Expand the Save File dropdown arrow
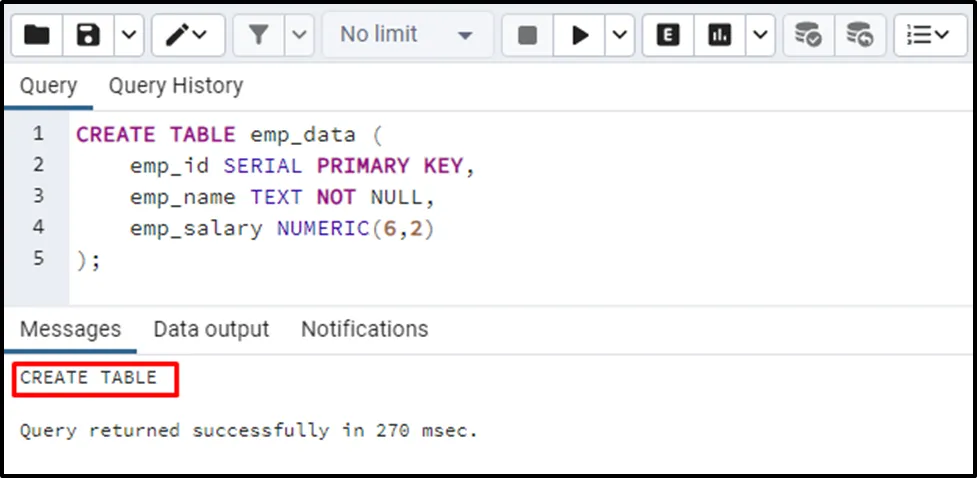 (x=129, y=35)
